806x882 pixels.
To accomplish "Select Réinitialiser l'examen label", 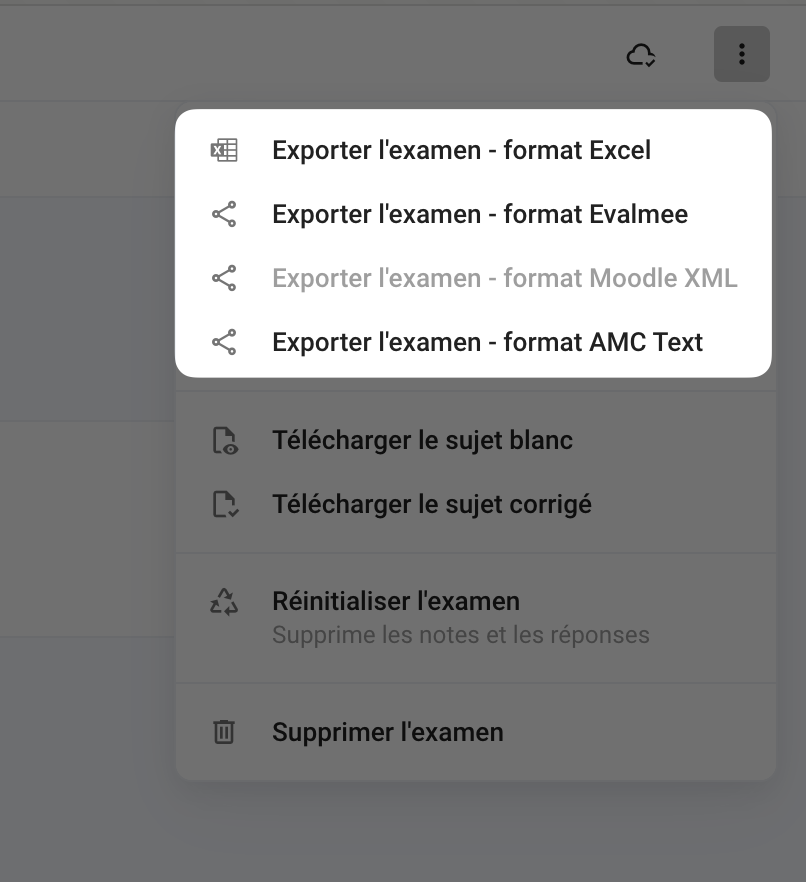I will pyautogui.click(x=395, y=601).
